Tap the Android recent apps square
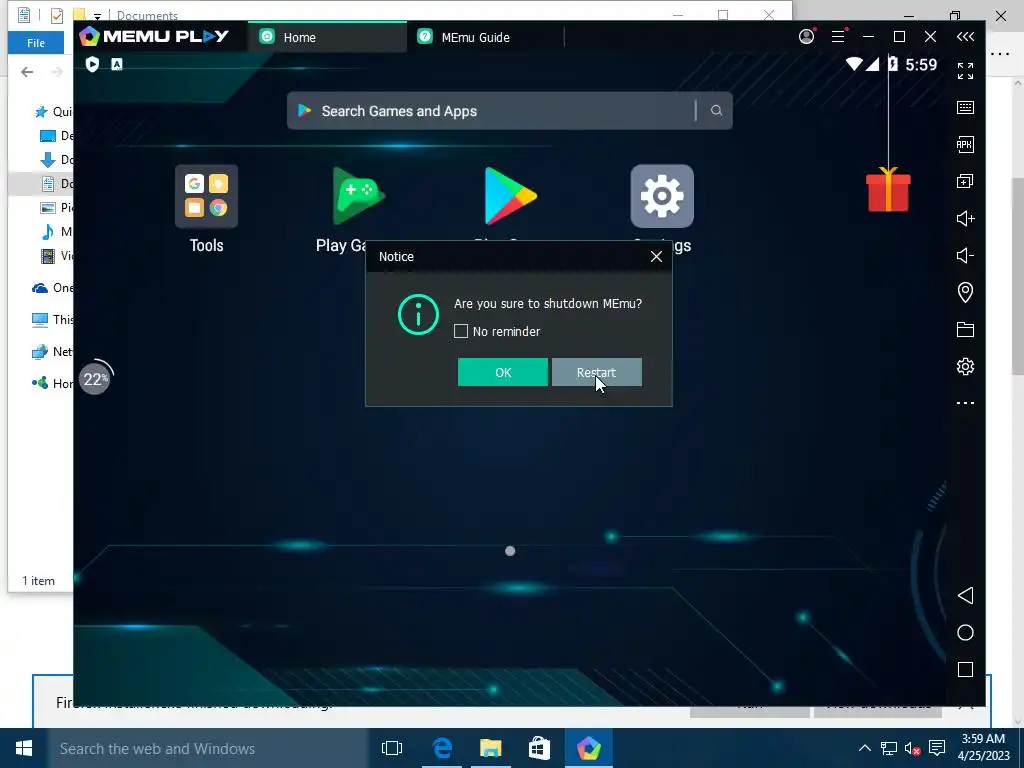The width and height of the screenshot is (1024, 768). (965, 669)
